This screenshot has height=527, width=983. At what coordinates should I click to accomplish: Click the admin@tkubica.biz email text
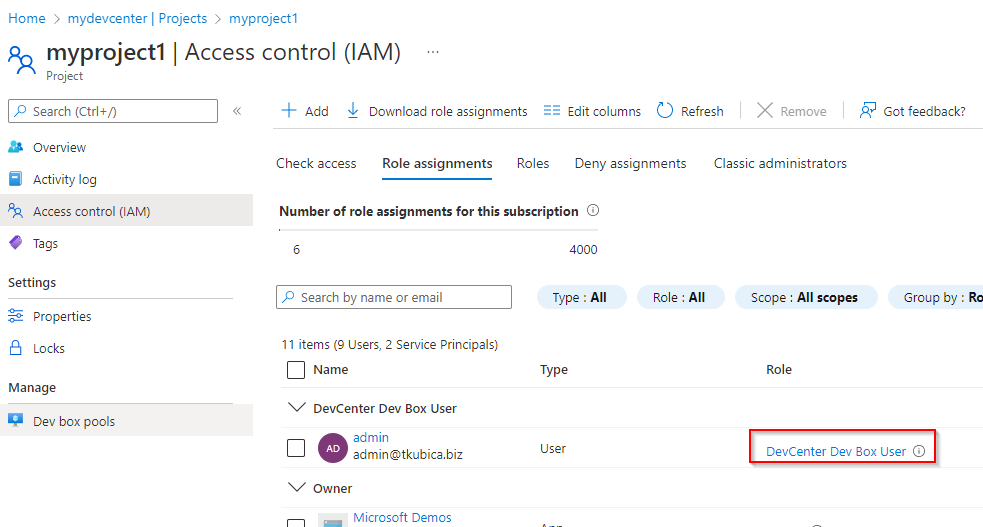(407, 454)
